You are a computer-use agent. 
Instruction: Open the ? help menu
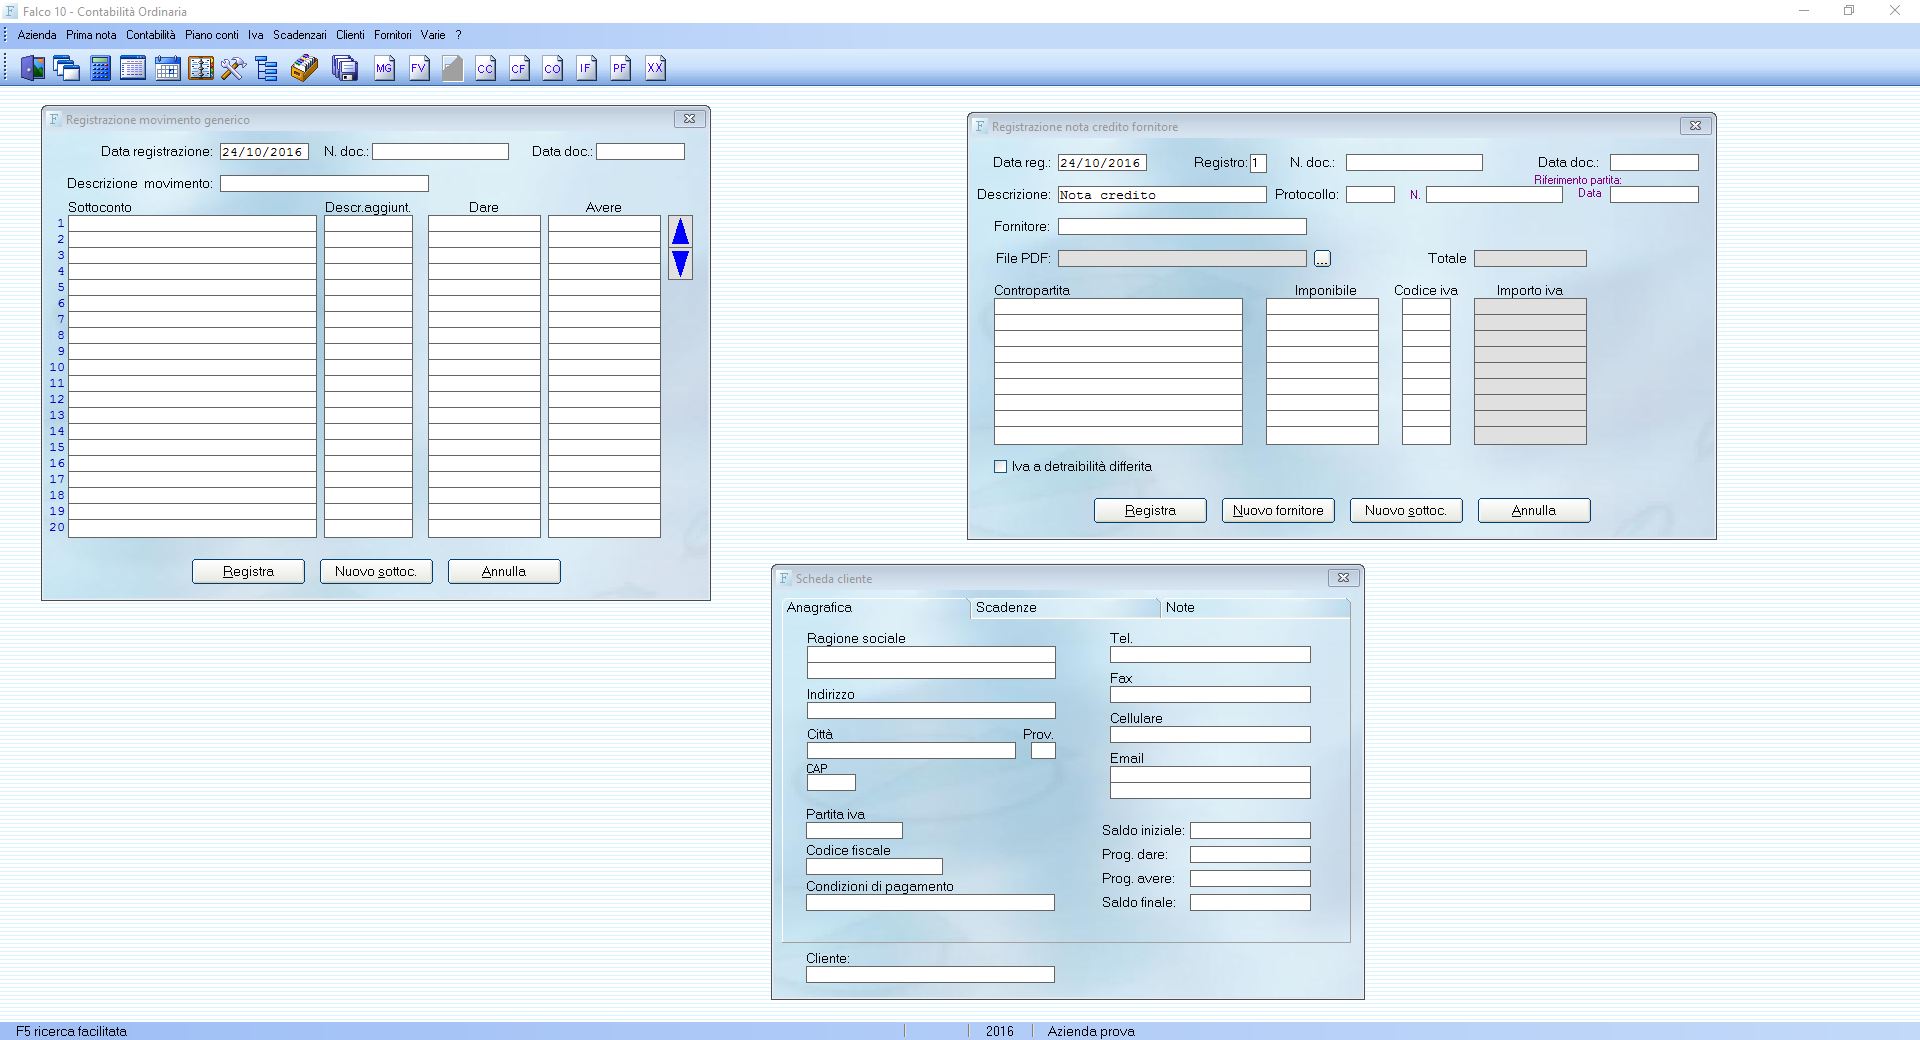tap(459, 35)
